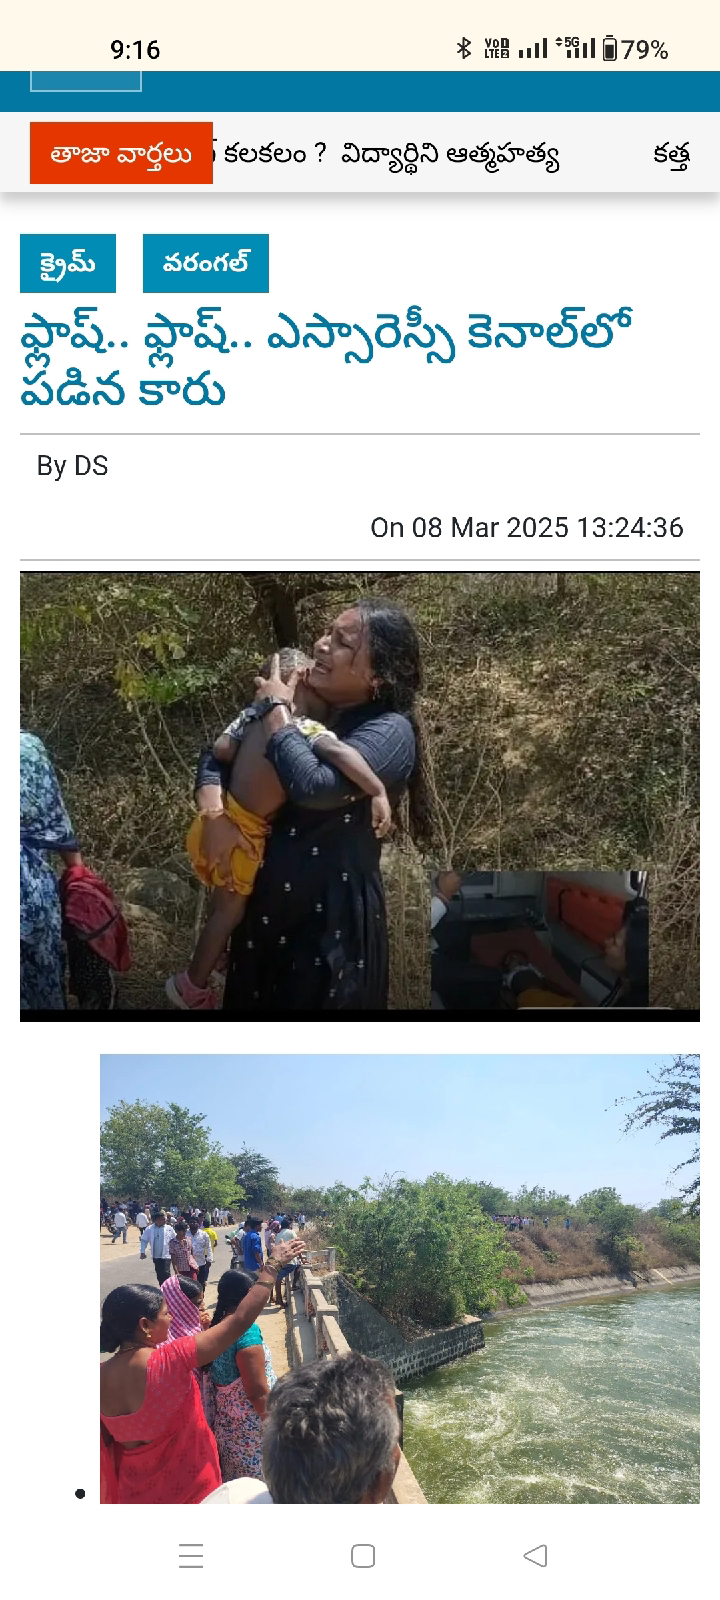
Task: Open recent apps via three-line icon
Action: point(191,1556)
